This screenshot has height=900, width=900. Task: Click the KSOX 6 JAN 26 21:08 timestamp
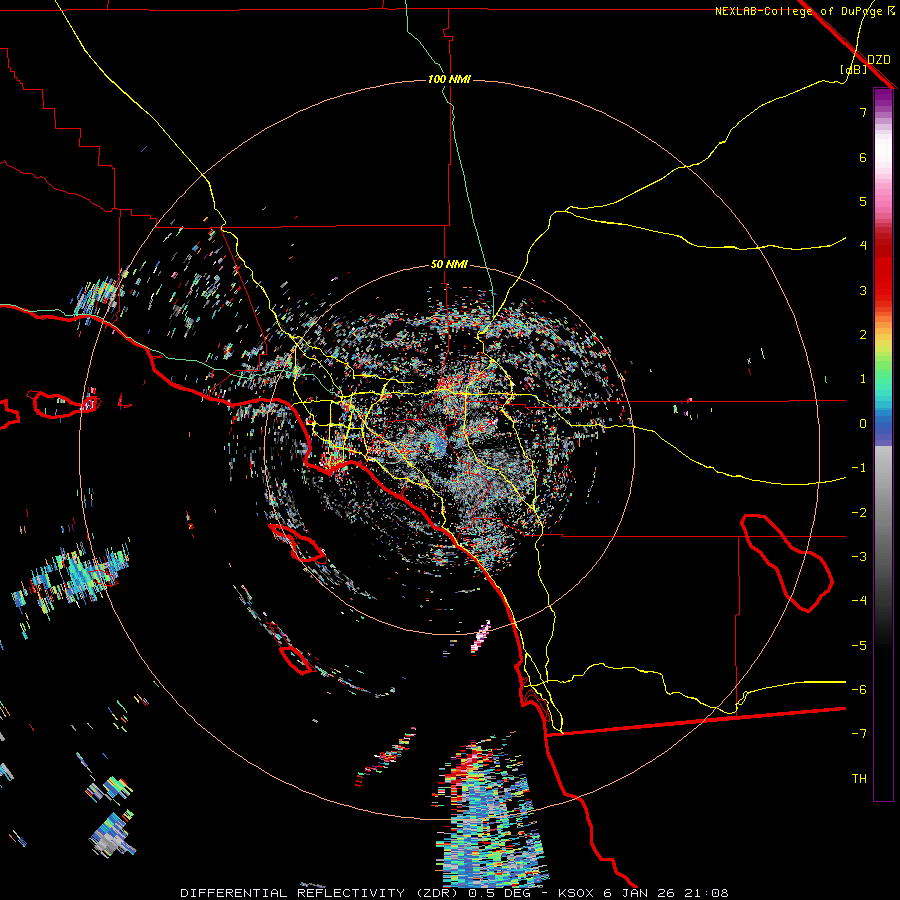click(x=643, y=893)
